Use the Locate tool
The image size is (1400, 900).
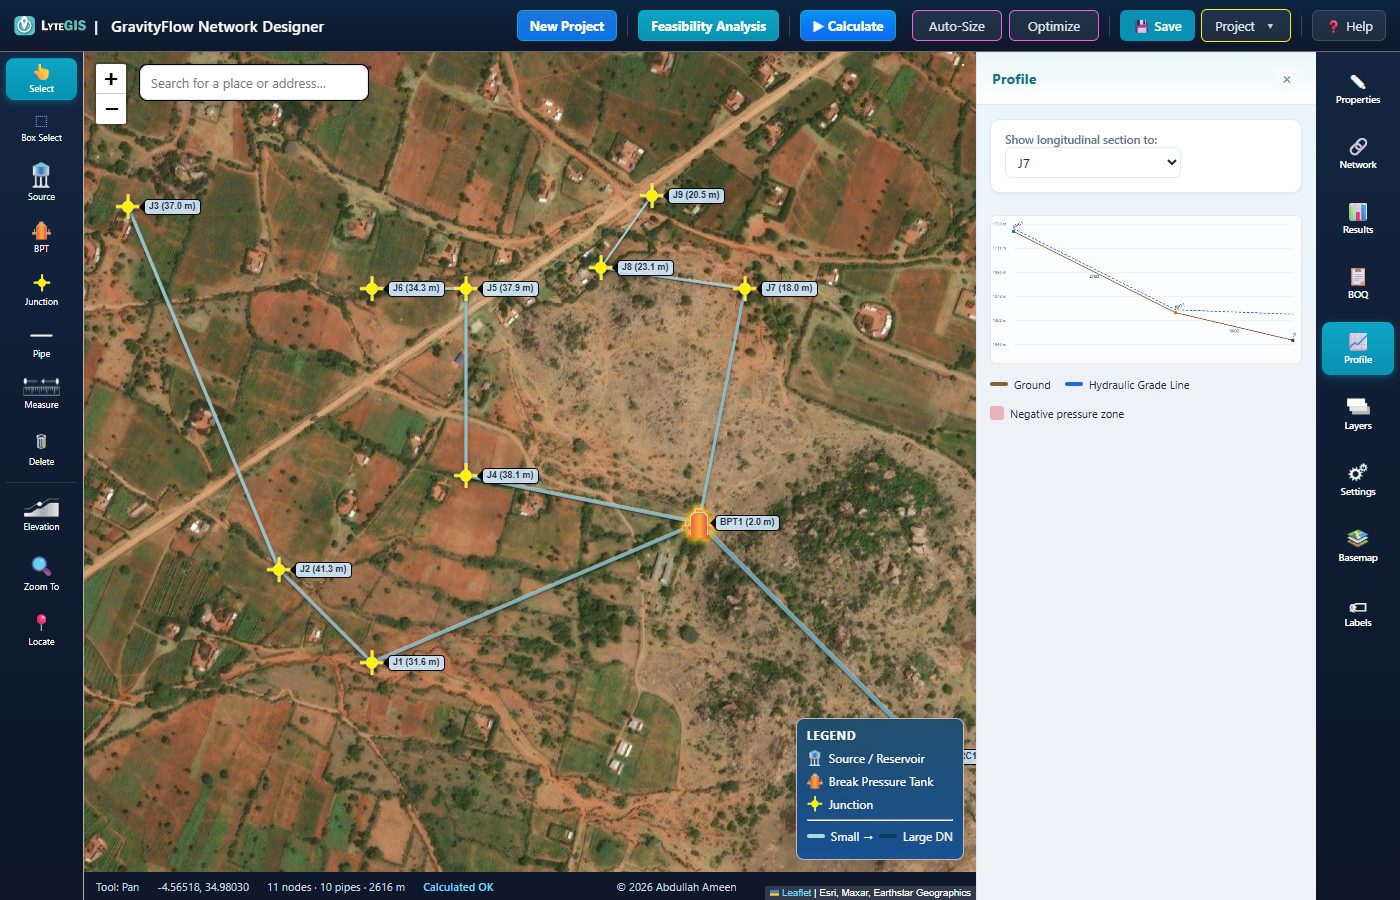[x=41, y=629]
